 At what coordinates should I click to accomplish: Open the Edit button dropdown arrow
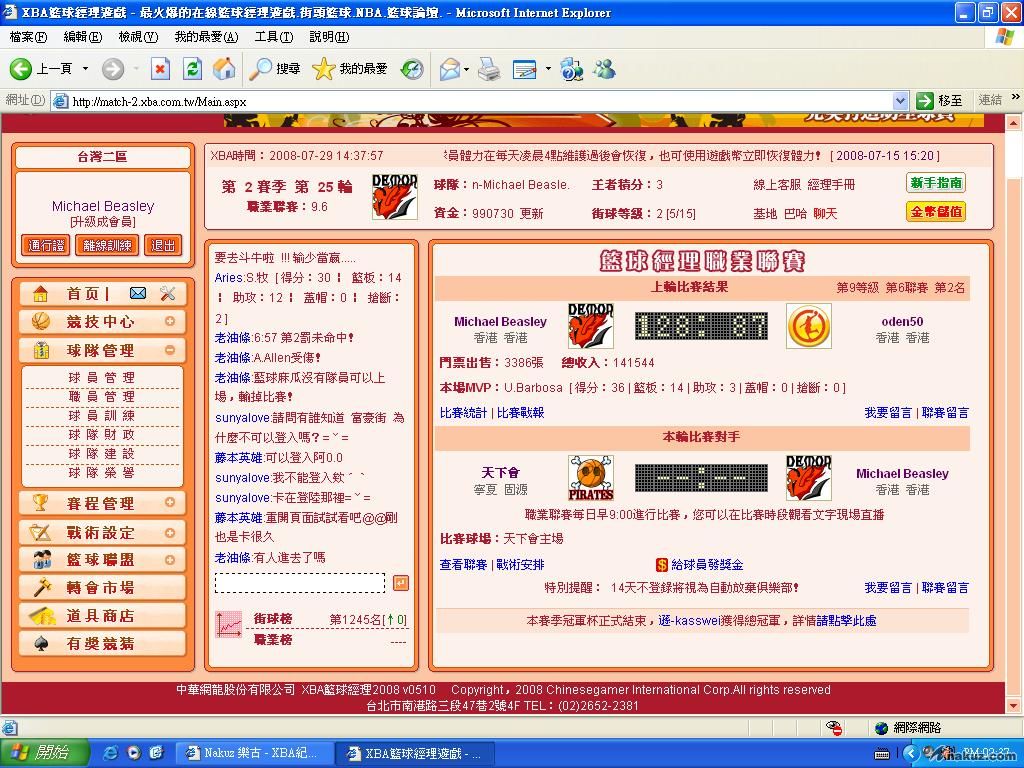pos(548,69)
